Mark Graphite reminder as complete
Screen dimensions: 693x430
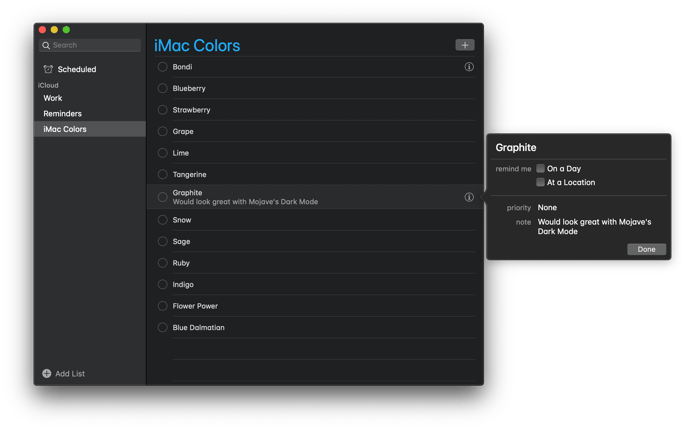click(163, 197)
